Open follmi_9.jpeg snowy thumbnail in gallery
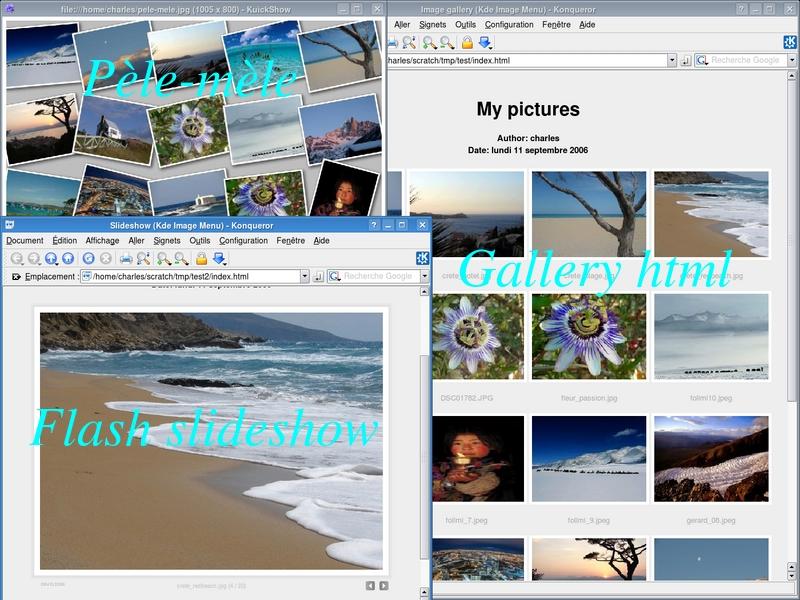Viewport: 800px width, 600px height. (589, 459)
